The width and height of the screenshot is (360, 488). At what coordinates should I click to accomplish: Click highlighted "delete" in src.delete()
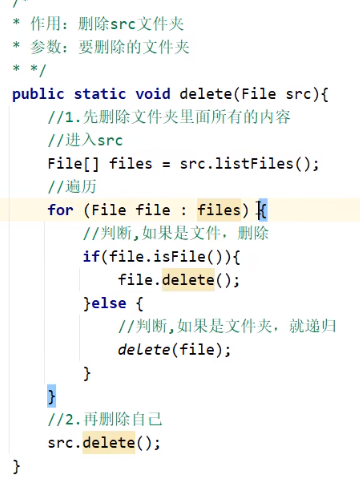click(109, 443)
